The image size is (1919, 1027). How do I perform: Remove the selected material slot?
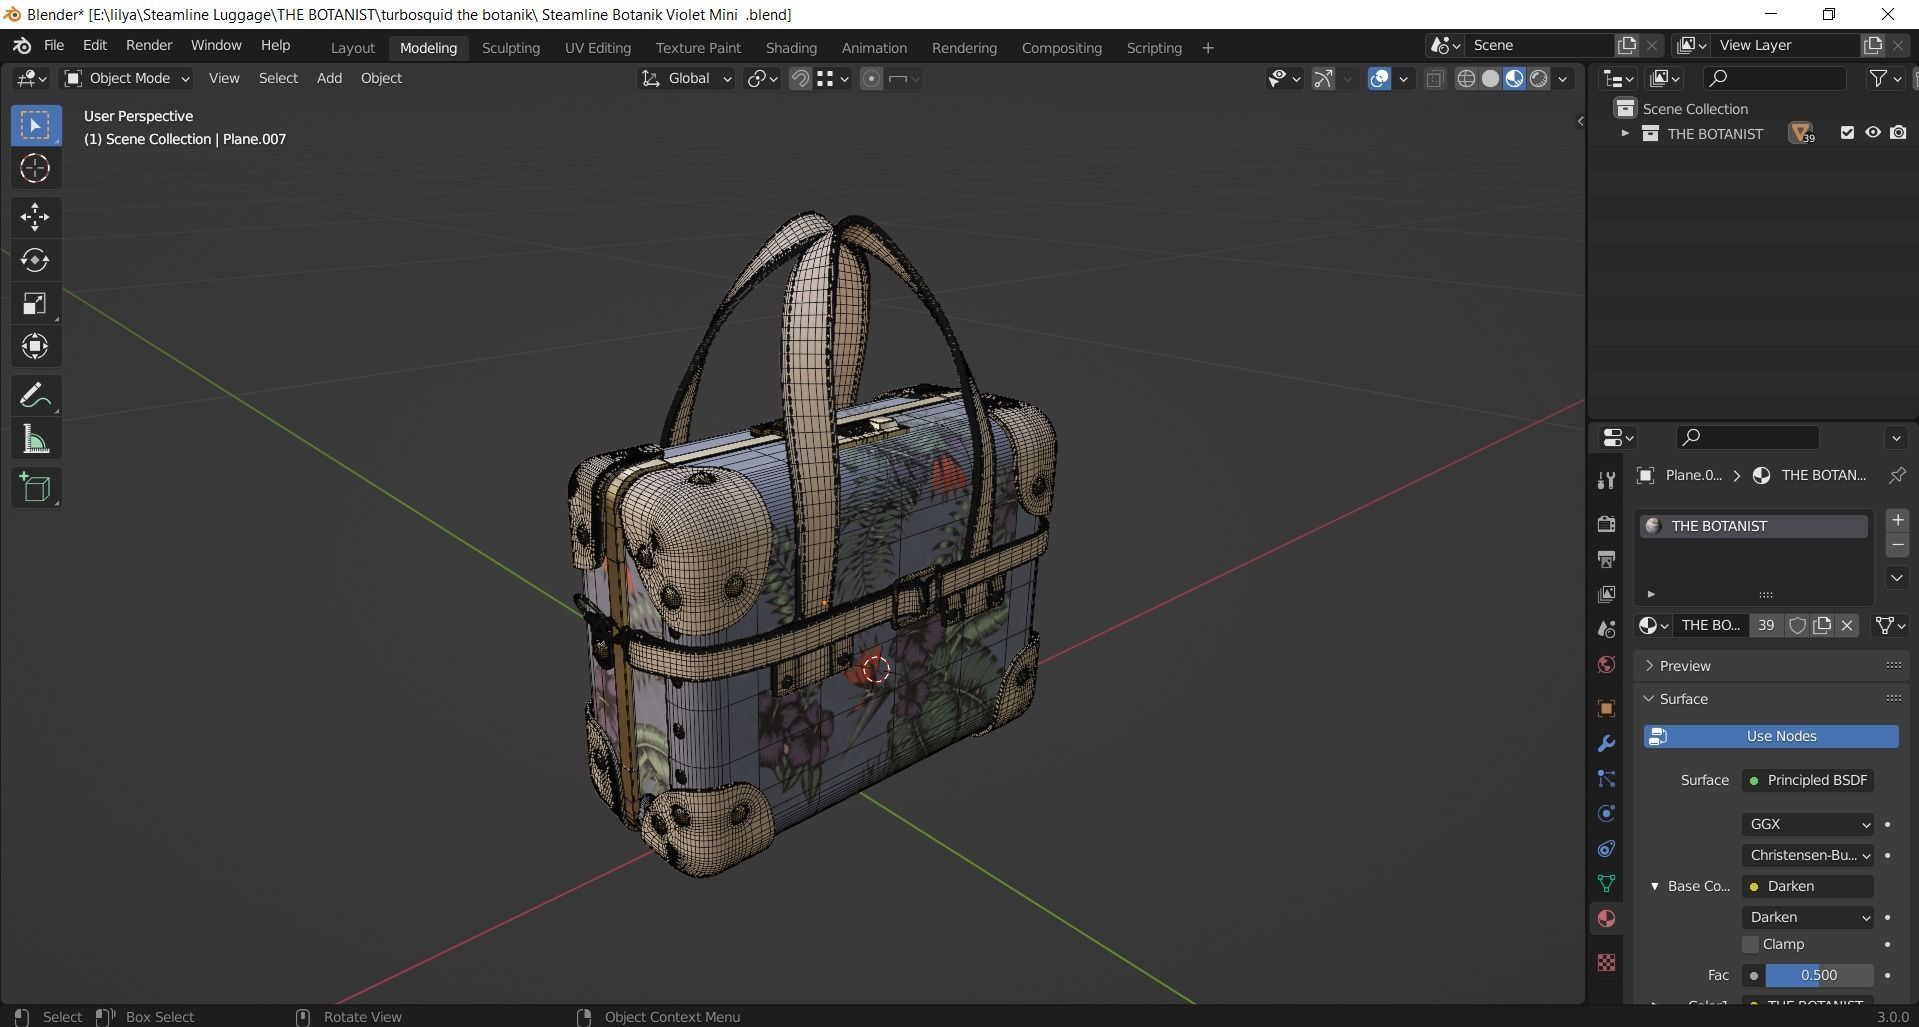[1897, 545]
